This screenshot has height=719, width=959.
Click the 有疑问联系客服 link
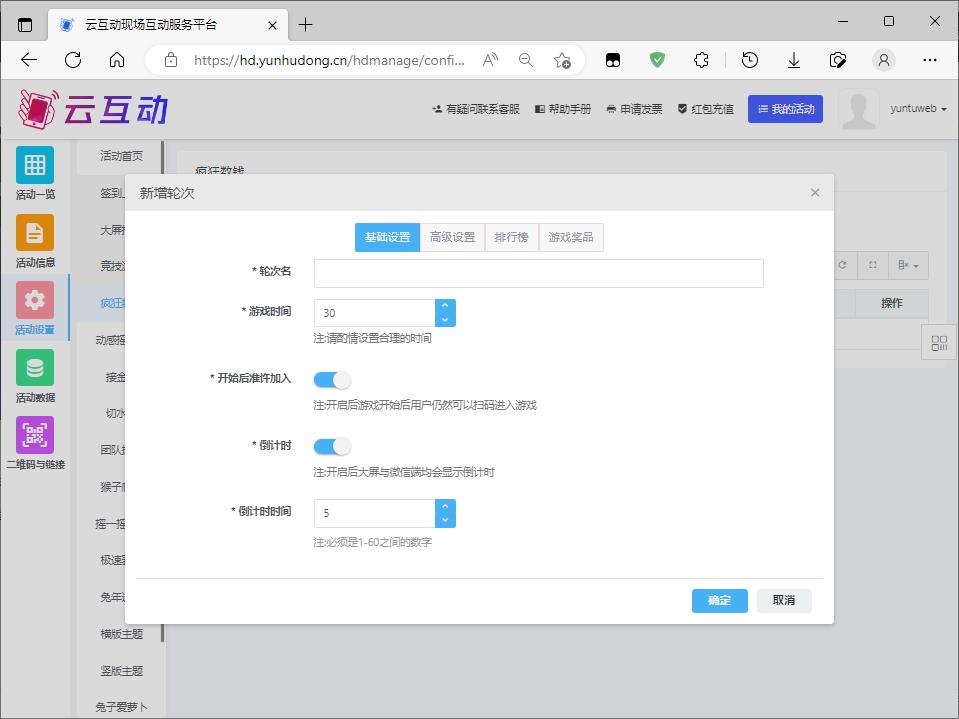(x=476, y=109)
